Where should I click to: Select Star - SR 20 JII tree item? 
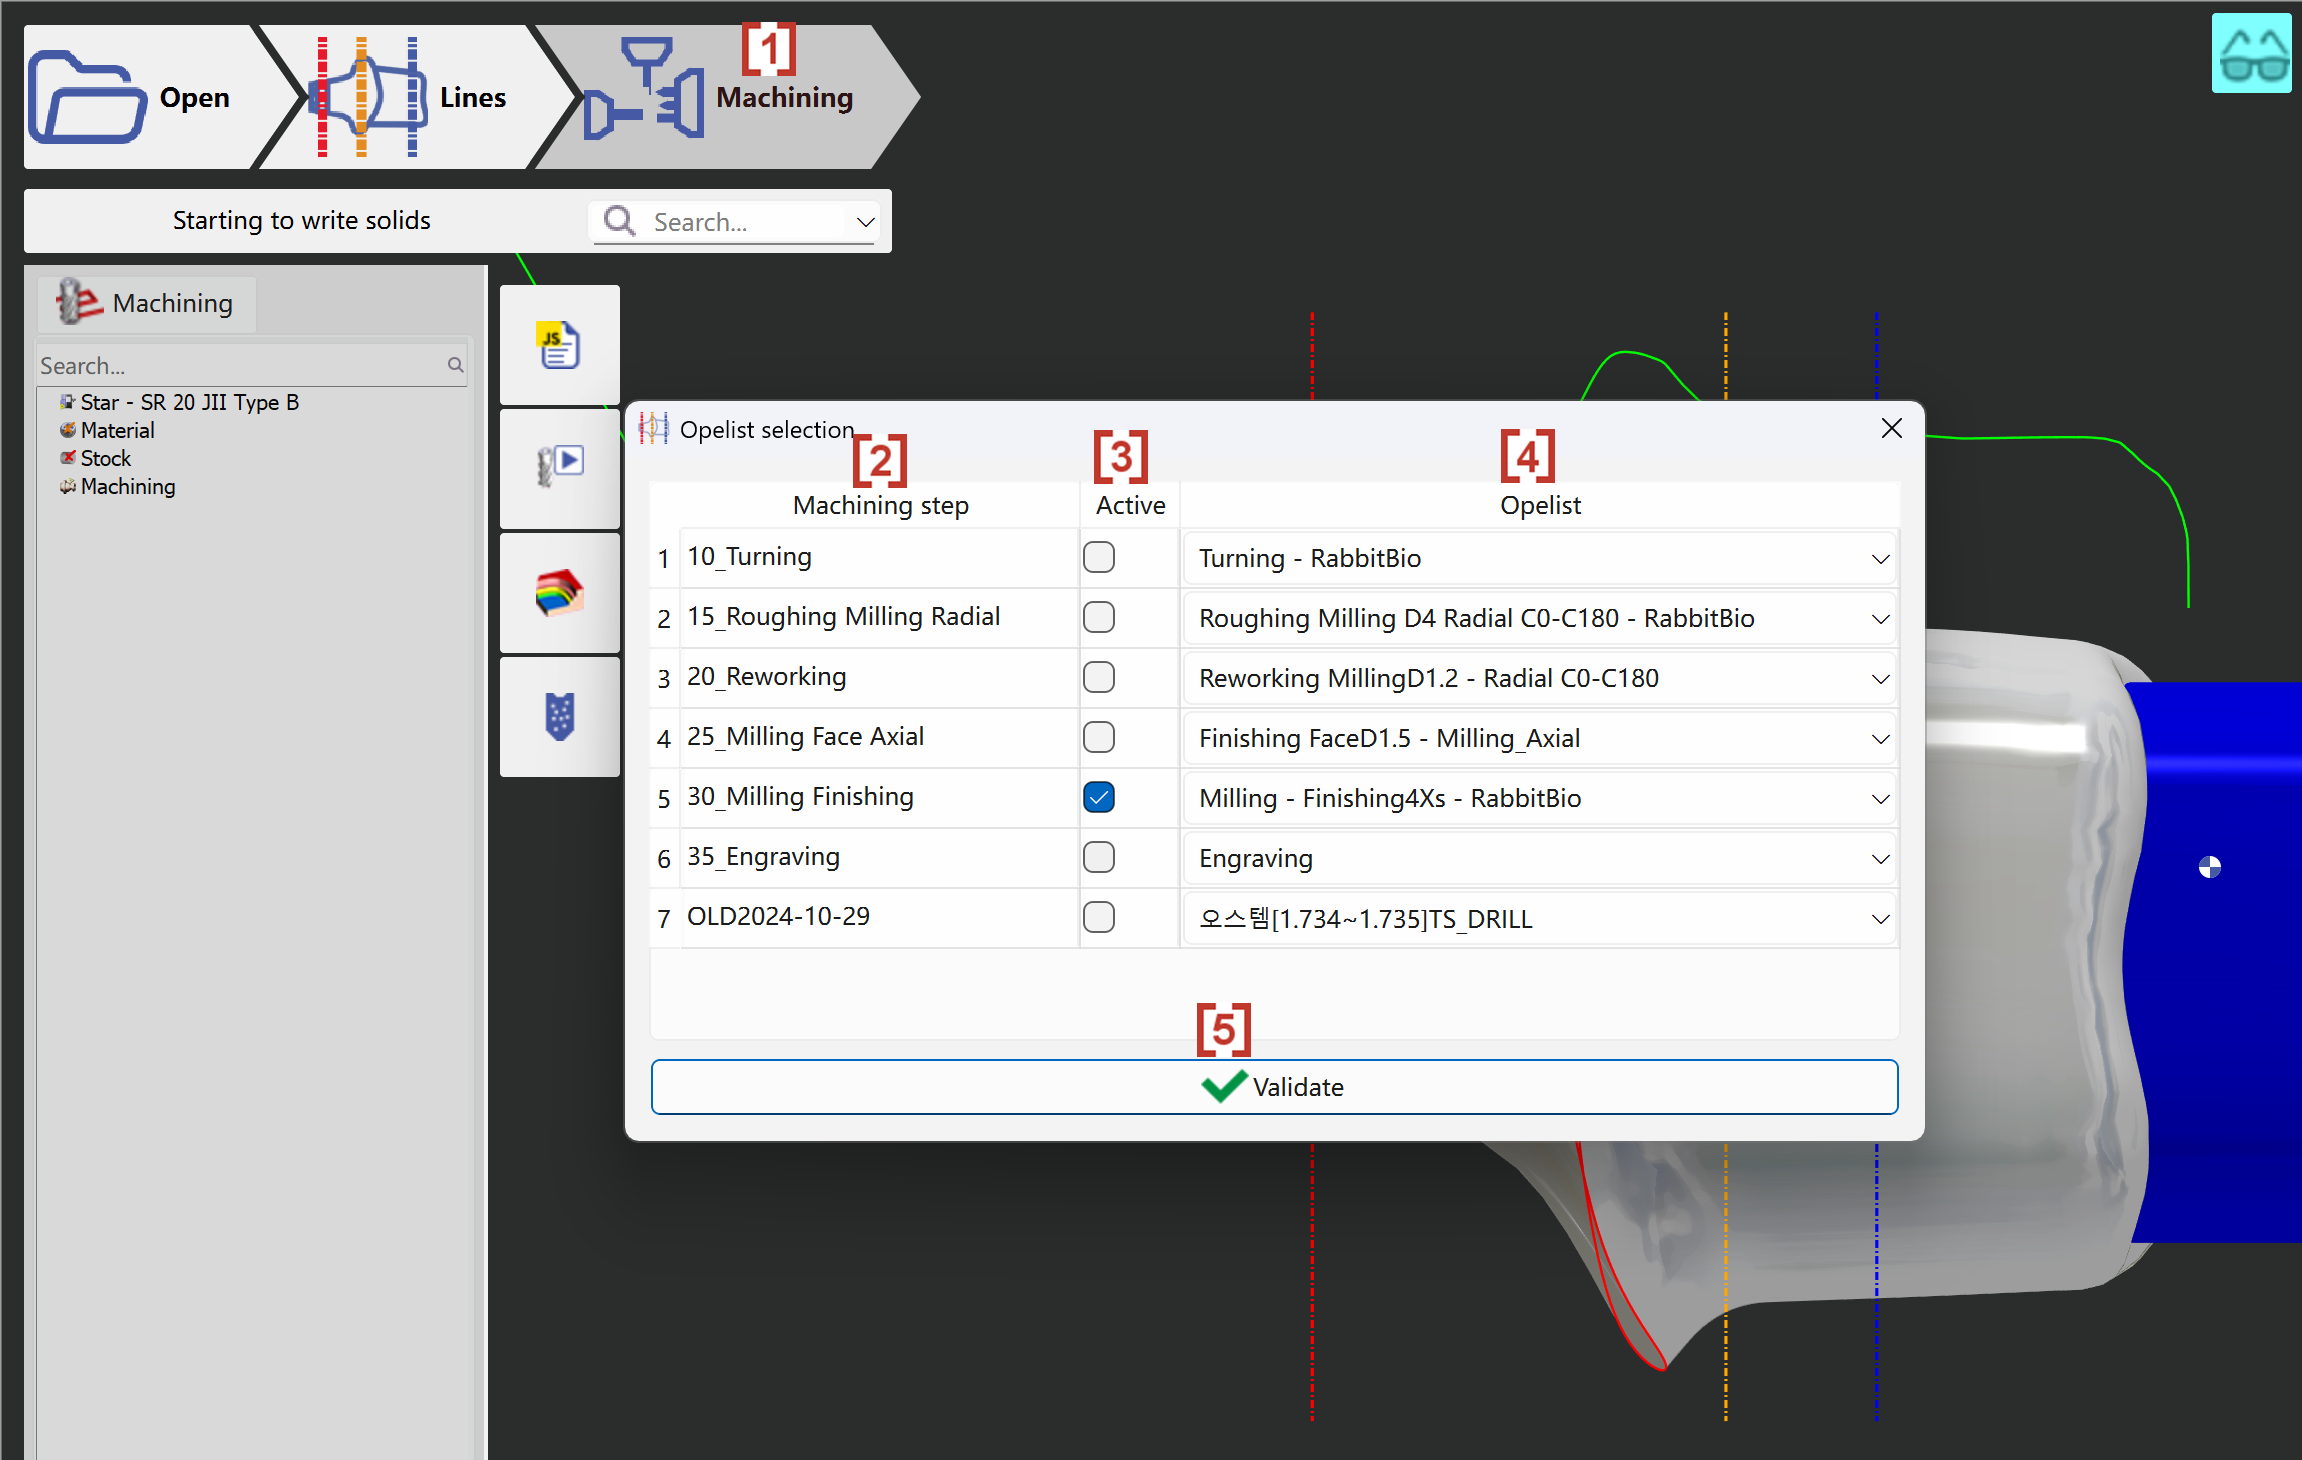pos(188,402)
